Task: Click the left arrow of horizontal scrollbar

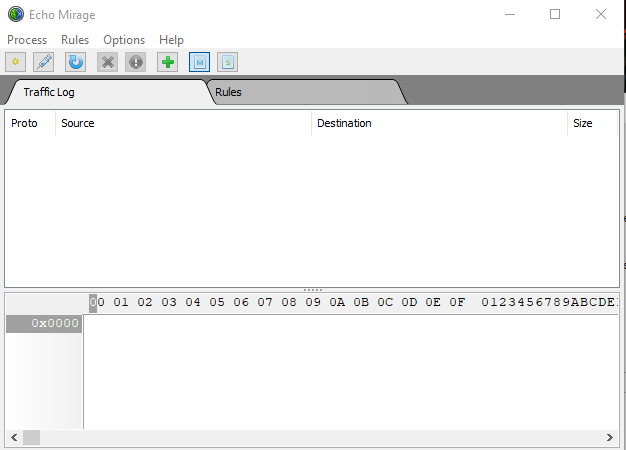Action: 14,438
